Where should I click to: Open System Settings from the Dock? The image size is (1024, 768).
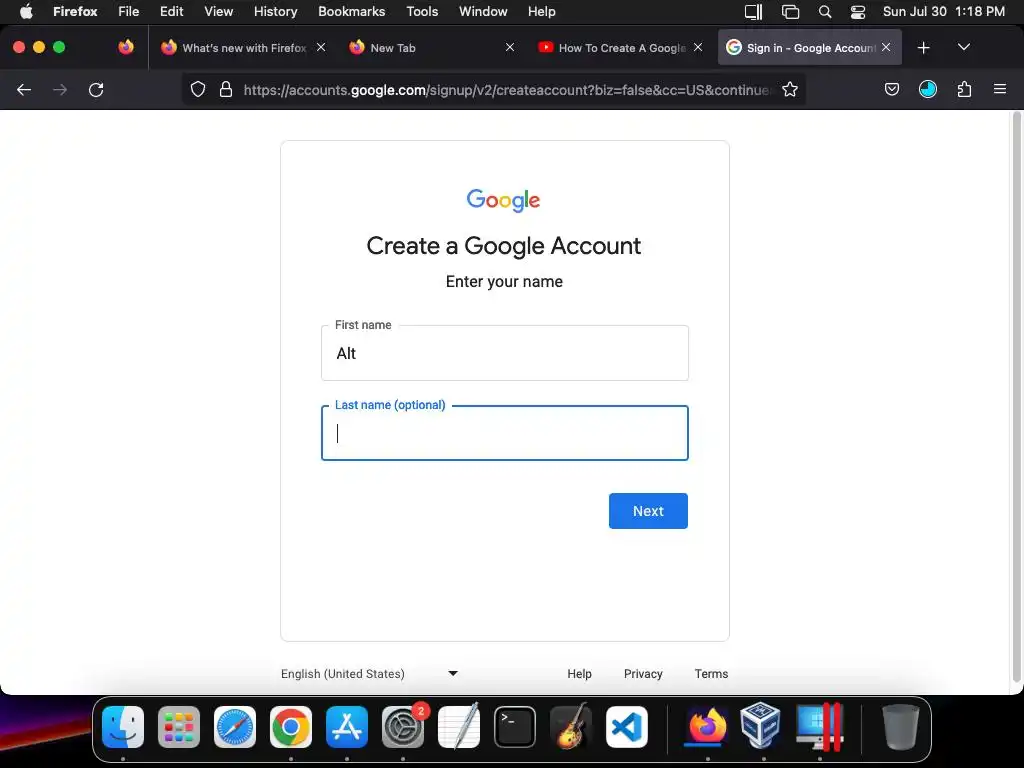403,727
